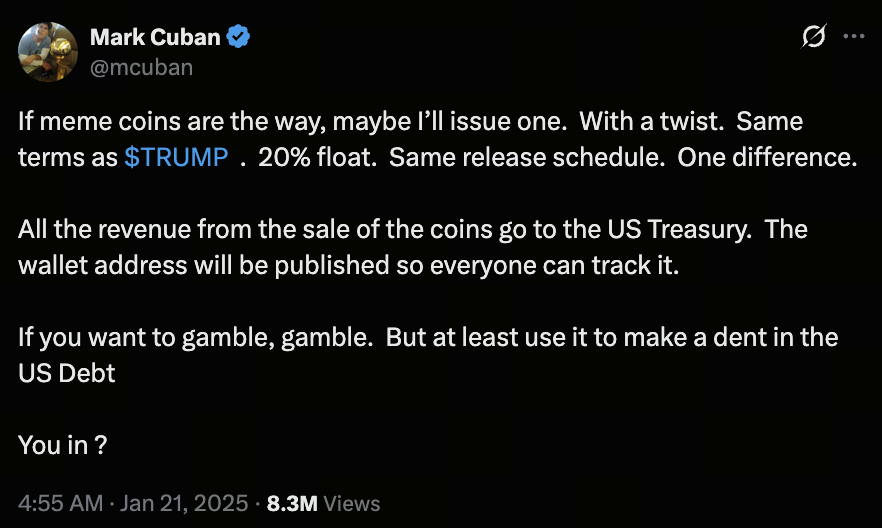Image resolution: width=882 pixels, height=528 pixels.
Task: Click the line starting 'wallet address will'
Action: [x=348, y=265]
